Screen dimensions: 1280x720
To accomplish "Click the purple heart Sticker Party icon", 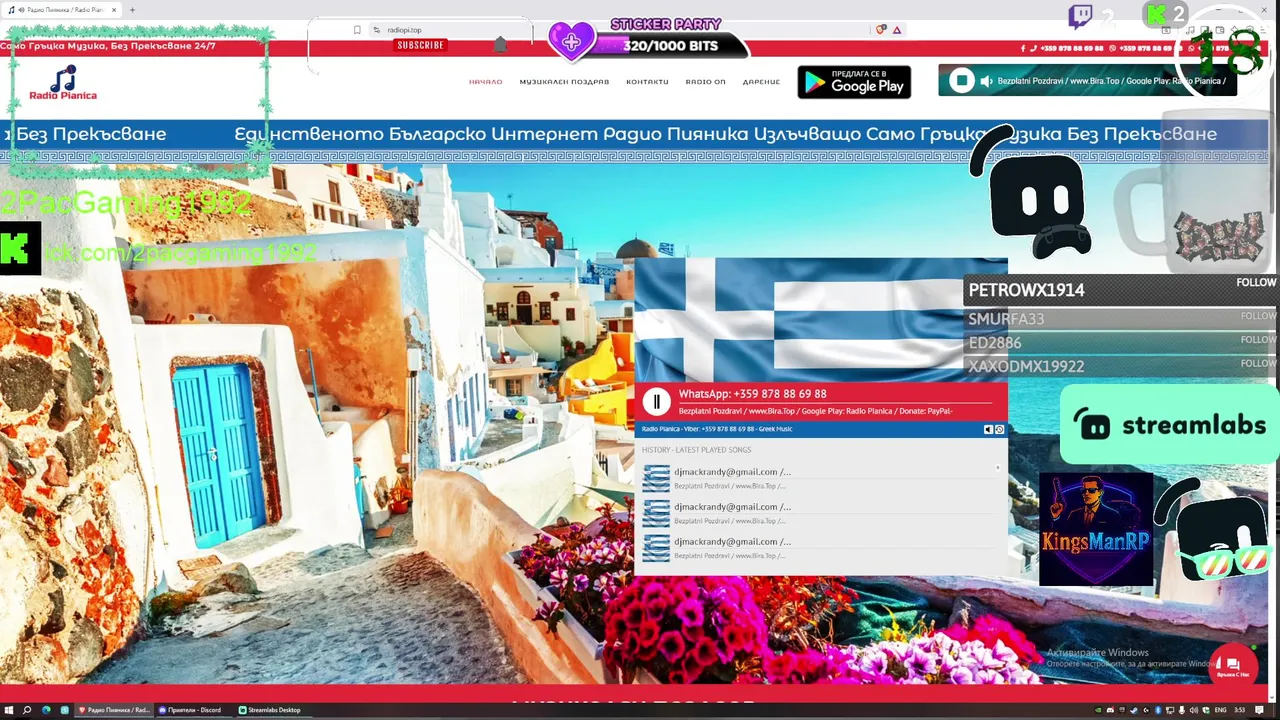I will [x=571, y=42].
